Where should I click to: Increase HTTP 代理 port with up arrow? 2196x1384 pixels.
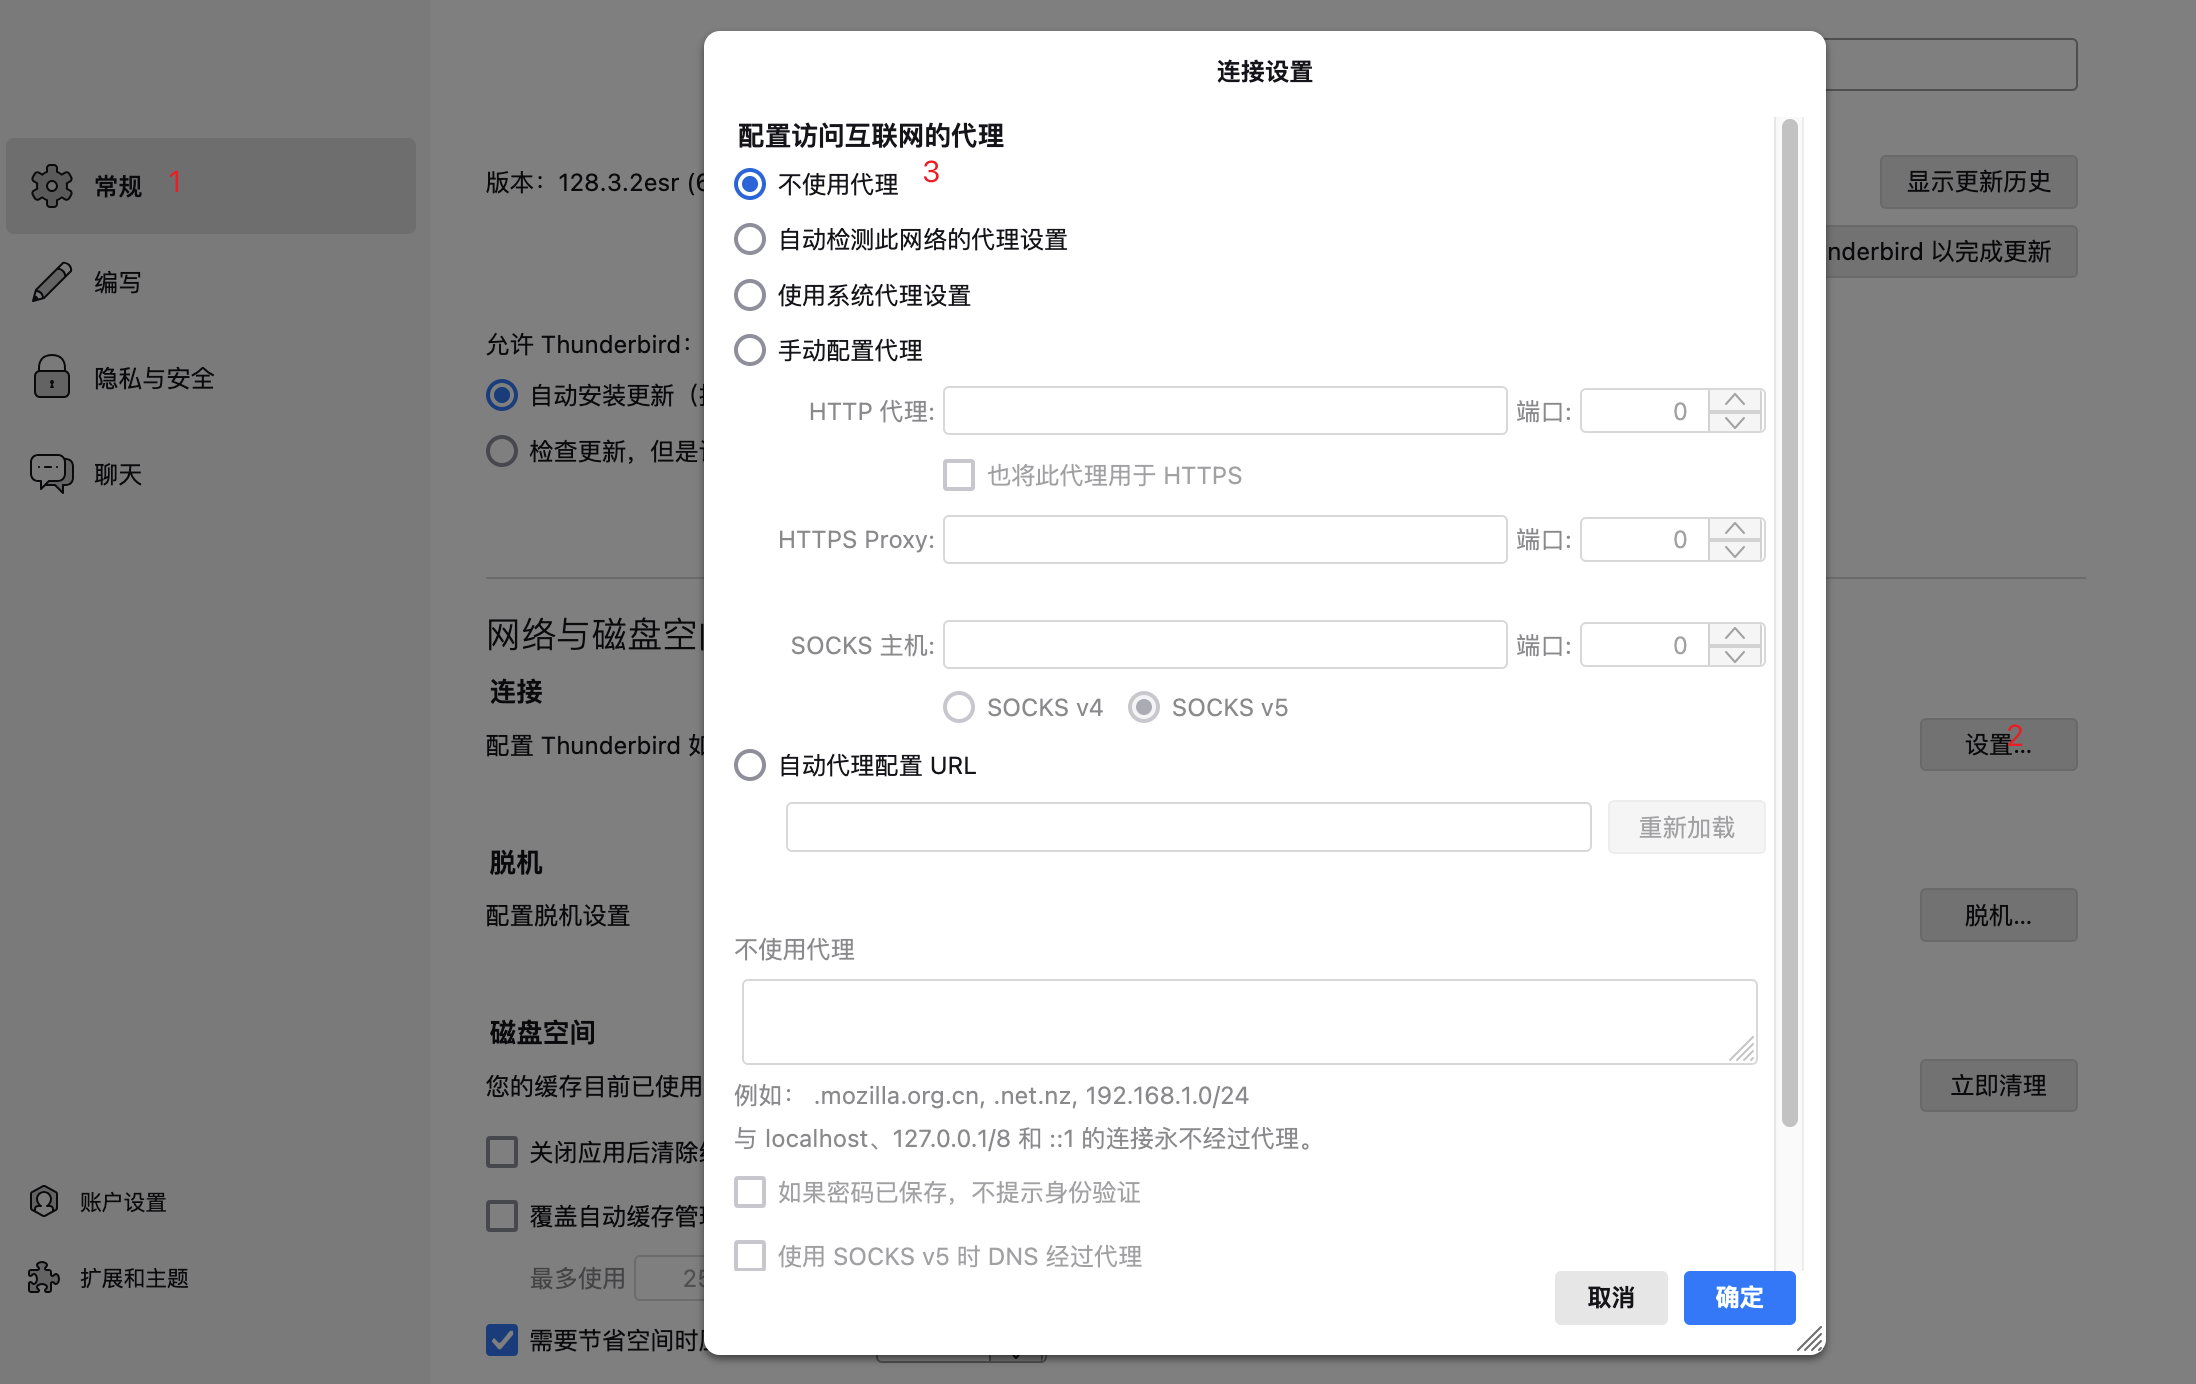[1736, 400]
